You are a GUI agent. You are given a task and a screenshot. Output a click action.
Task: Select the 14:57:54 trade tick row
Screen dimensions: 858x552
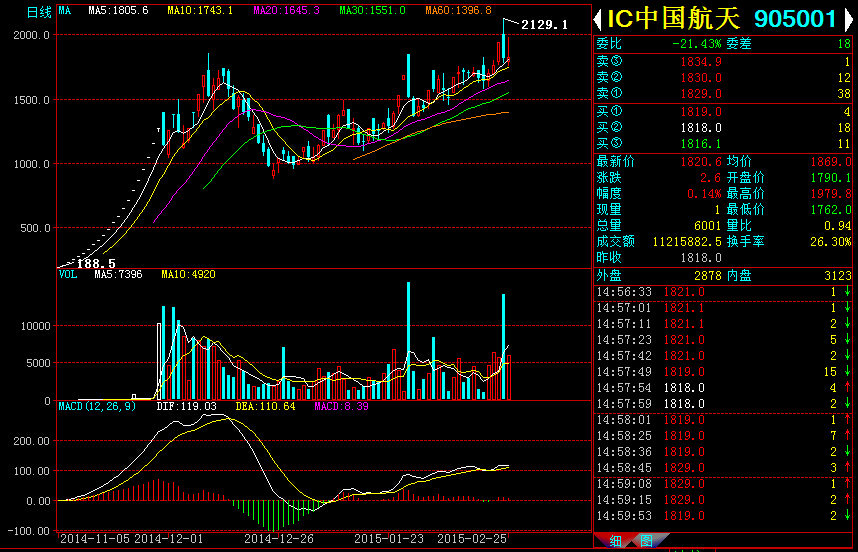[723, 388]
